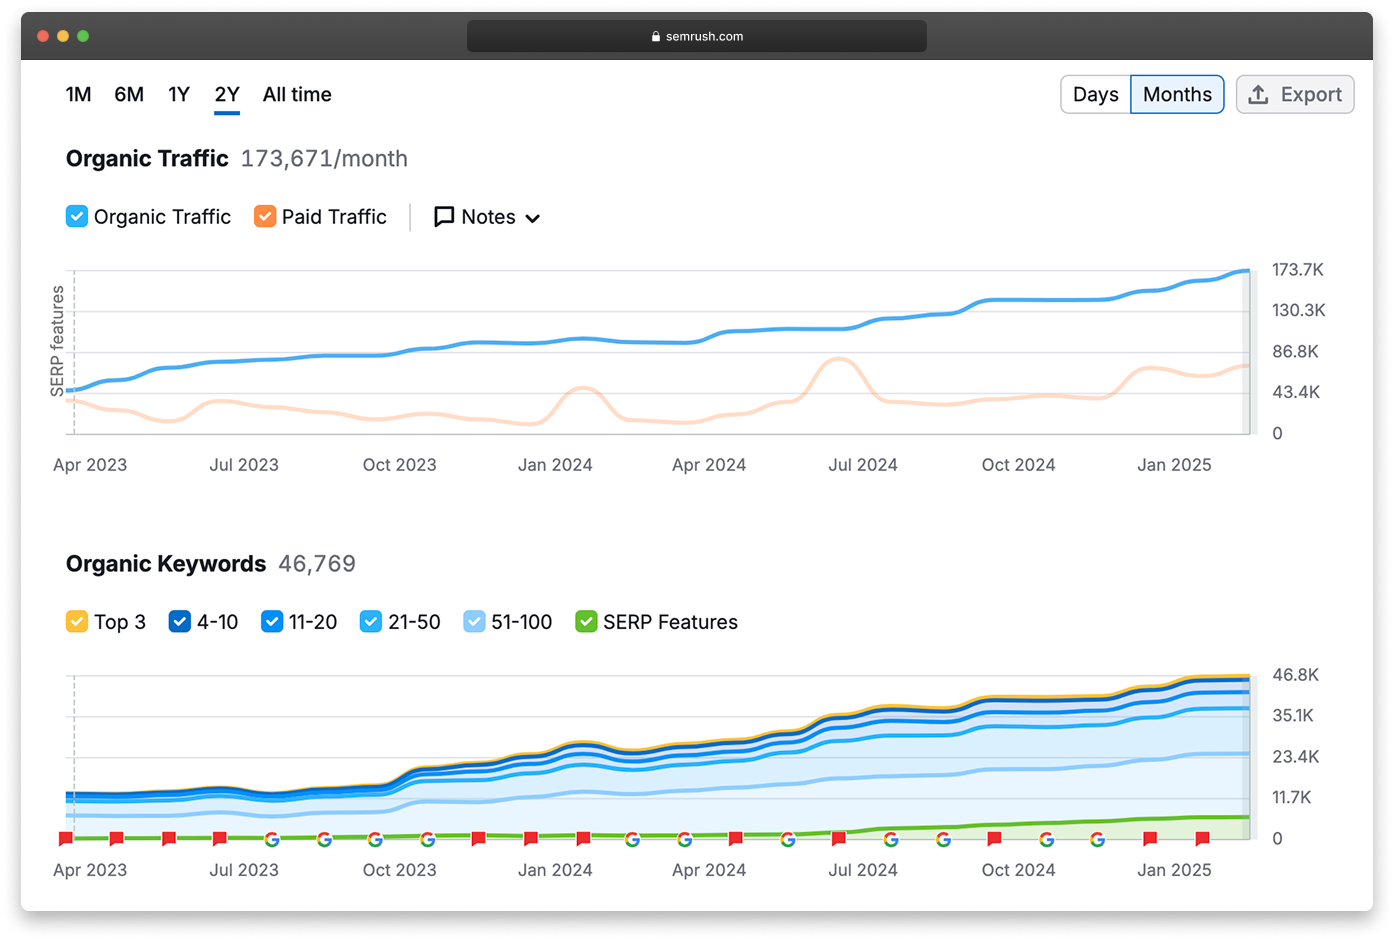Switch chart granularity to Days

tap(1095, 95)
